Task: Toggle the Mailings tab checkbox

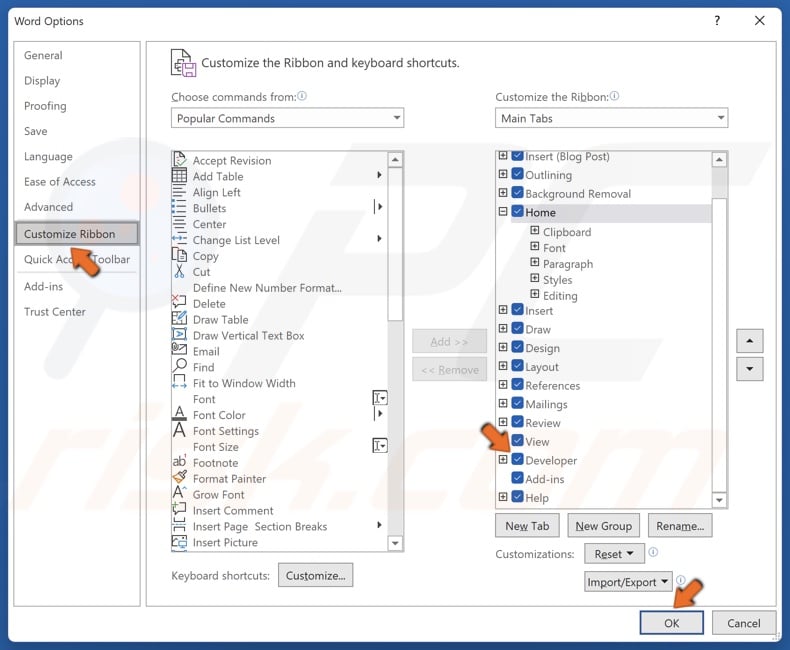Action: coord(517,403)
